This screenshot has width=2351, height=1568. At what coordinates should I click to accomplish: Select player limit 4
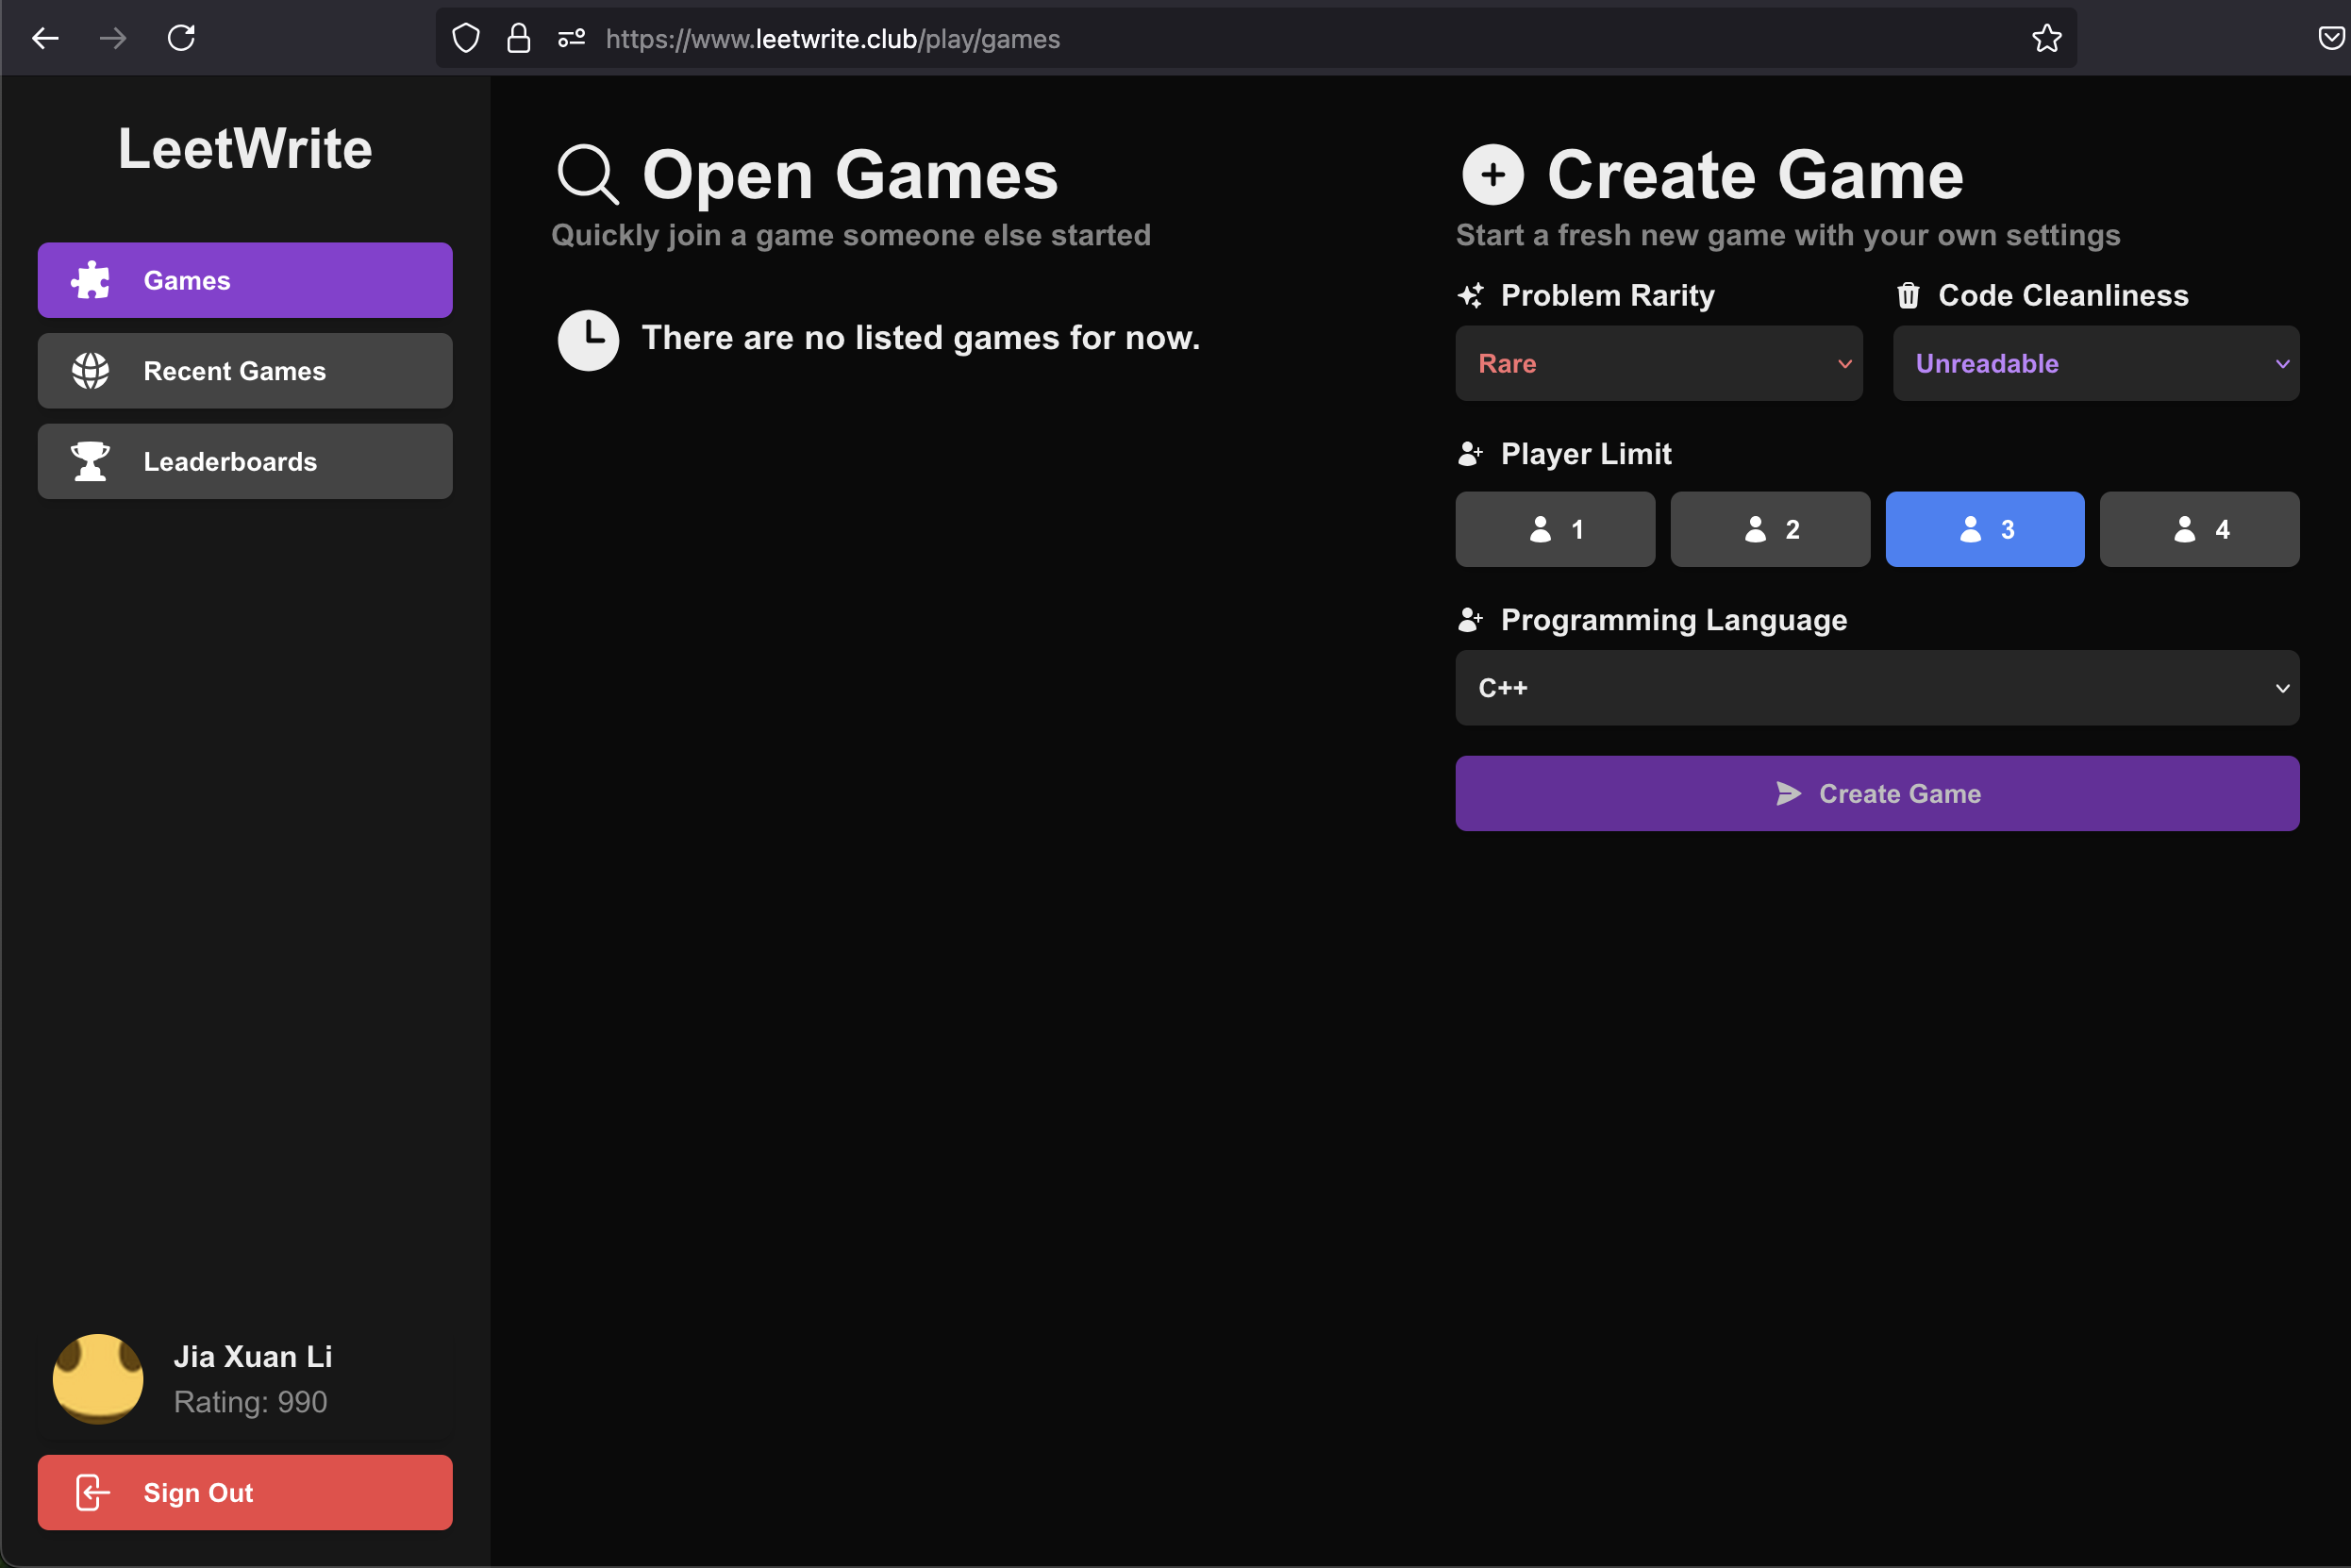[2198, 529]
